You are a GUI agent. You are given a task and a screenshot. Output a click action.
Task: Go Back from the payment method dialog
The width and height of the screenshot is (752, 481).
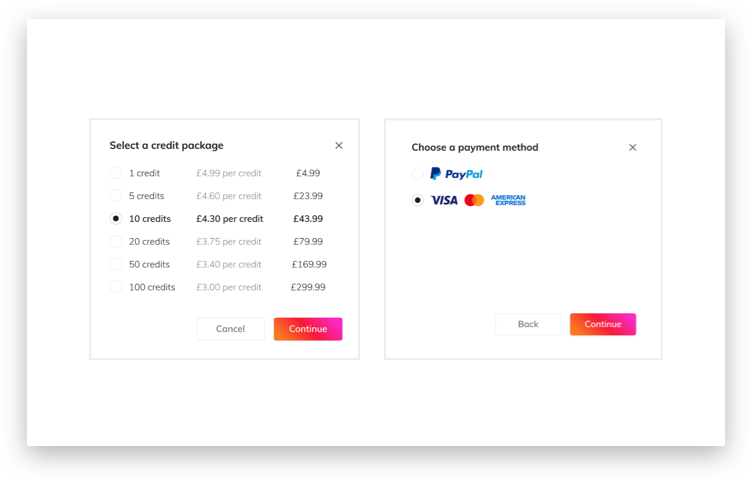tap(528, 324)
